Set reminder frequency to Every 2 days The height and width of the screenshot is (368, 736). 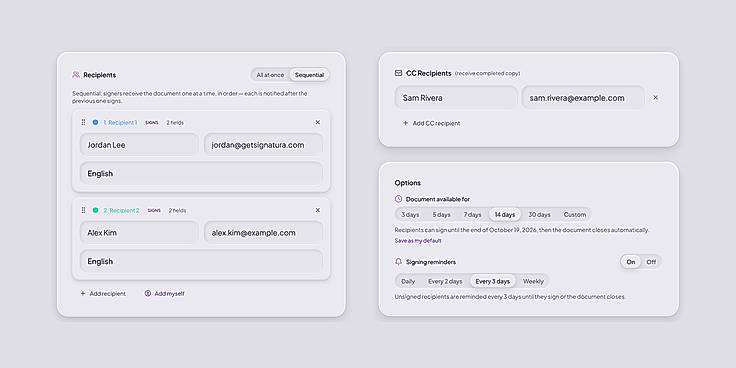pos(445,281)
